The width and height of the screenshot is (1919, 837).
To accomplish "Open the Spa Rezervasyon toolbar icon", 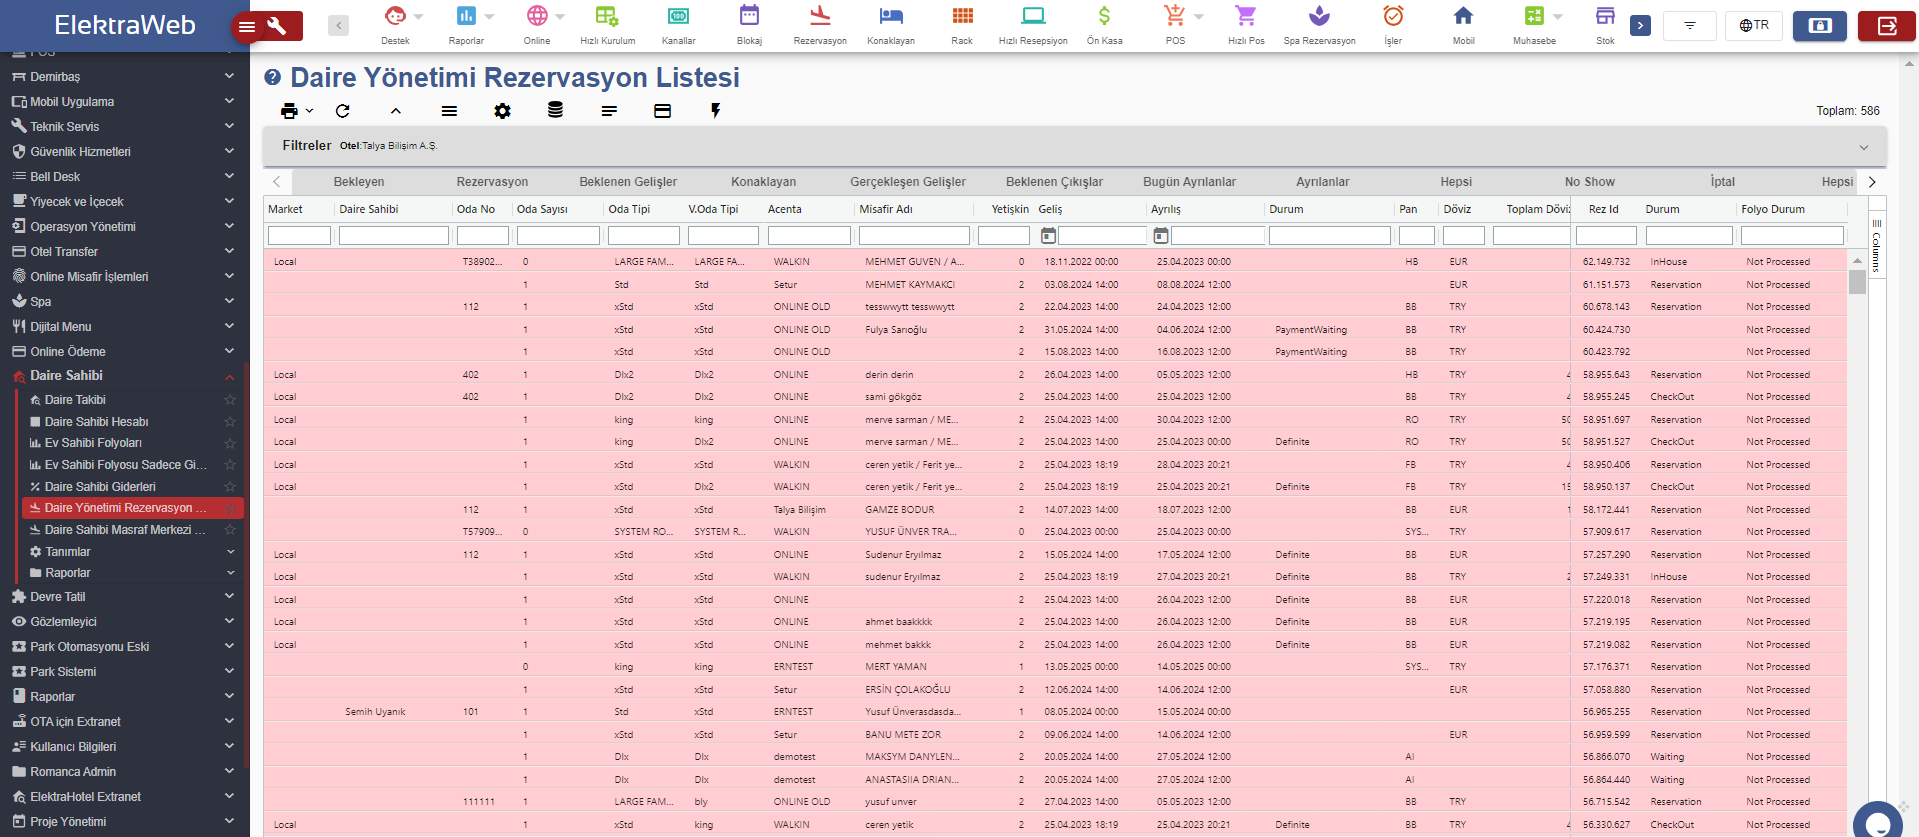I will [1319, 24].
